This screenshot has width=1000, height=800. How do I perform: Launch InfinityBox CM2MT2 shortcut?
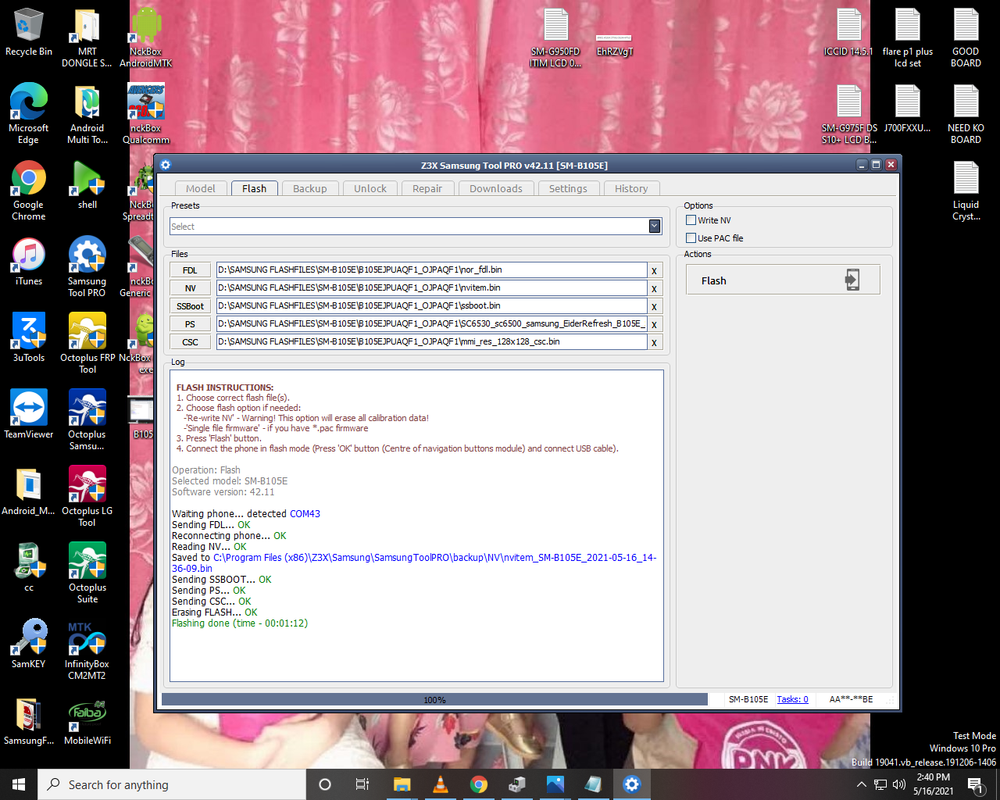tap(87, 649)
